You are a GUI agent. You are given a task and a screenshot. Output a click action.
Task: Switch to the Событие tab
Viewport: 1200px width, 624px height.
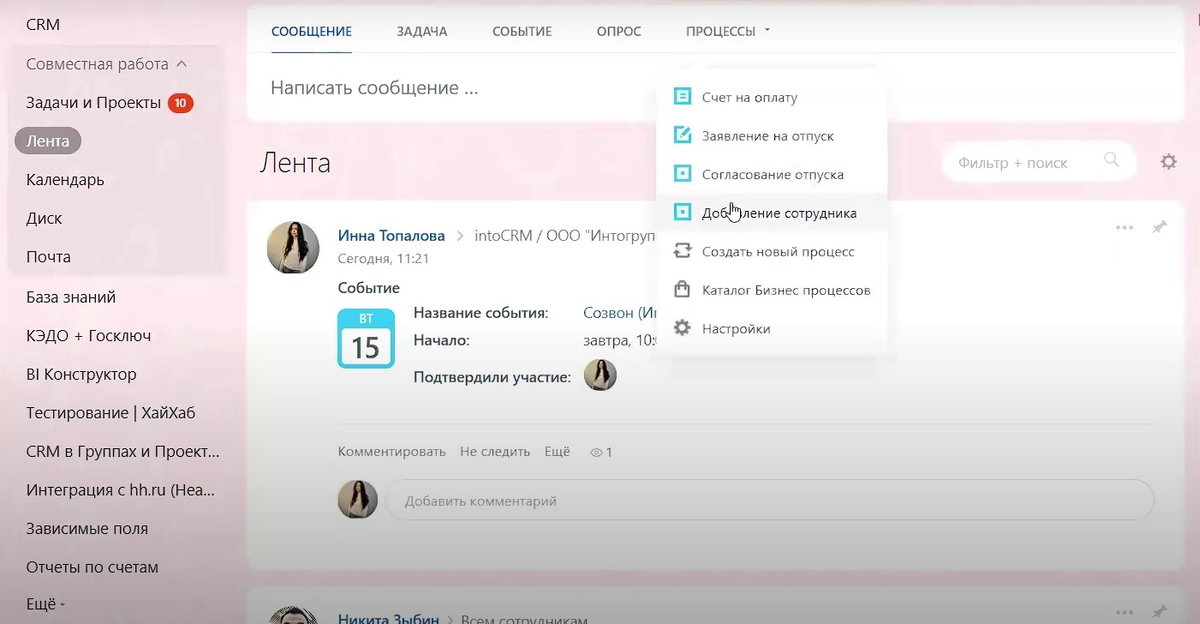tap(522, 31)
